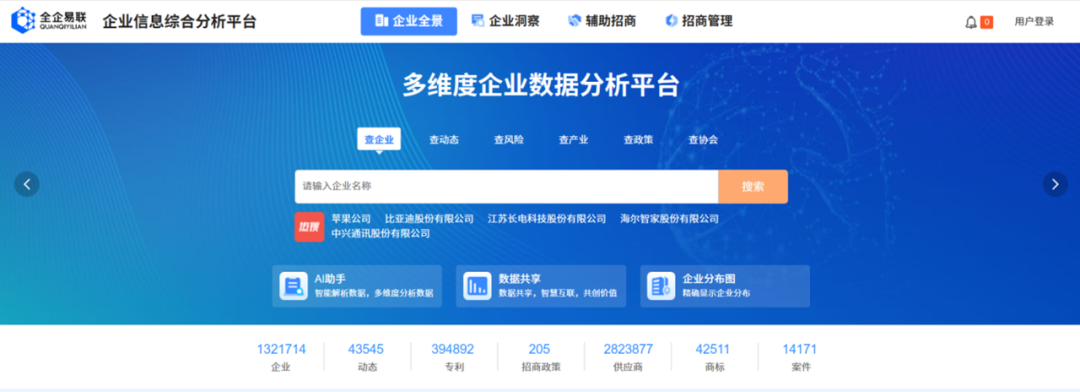Viewport: 1080px width, 392px height.
Task: Go to next banner slide arrow
Action: (1055, 184)
